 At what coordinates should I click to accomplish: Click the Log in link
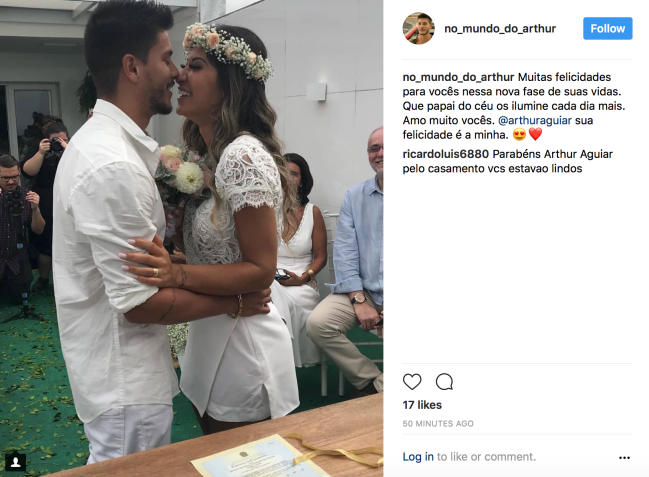coord(418,457)
